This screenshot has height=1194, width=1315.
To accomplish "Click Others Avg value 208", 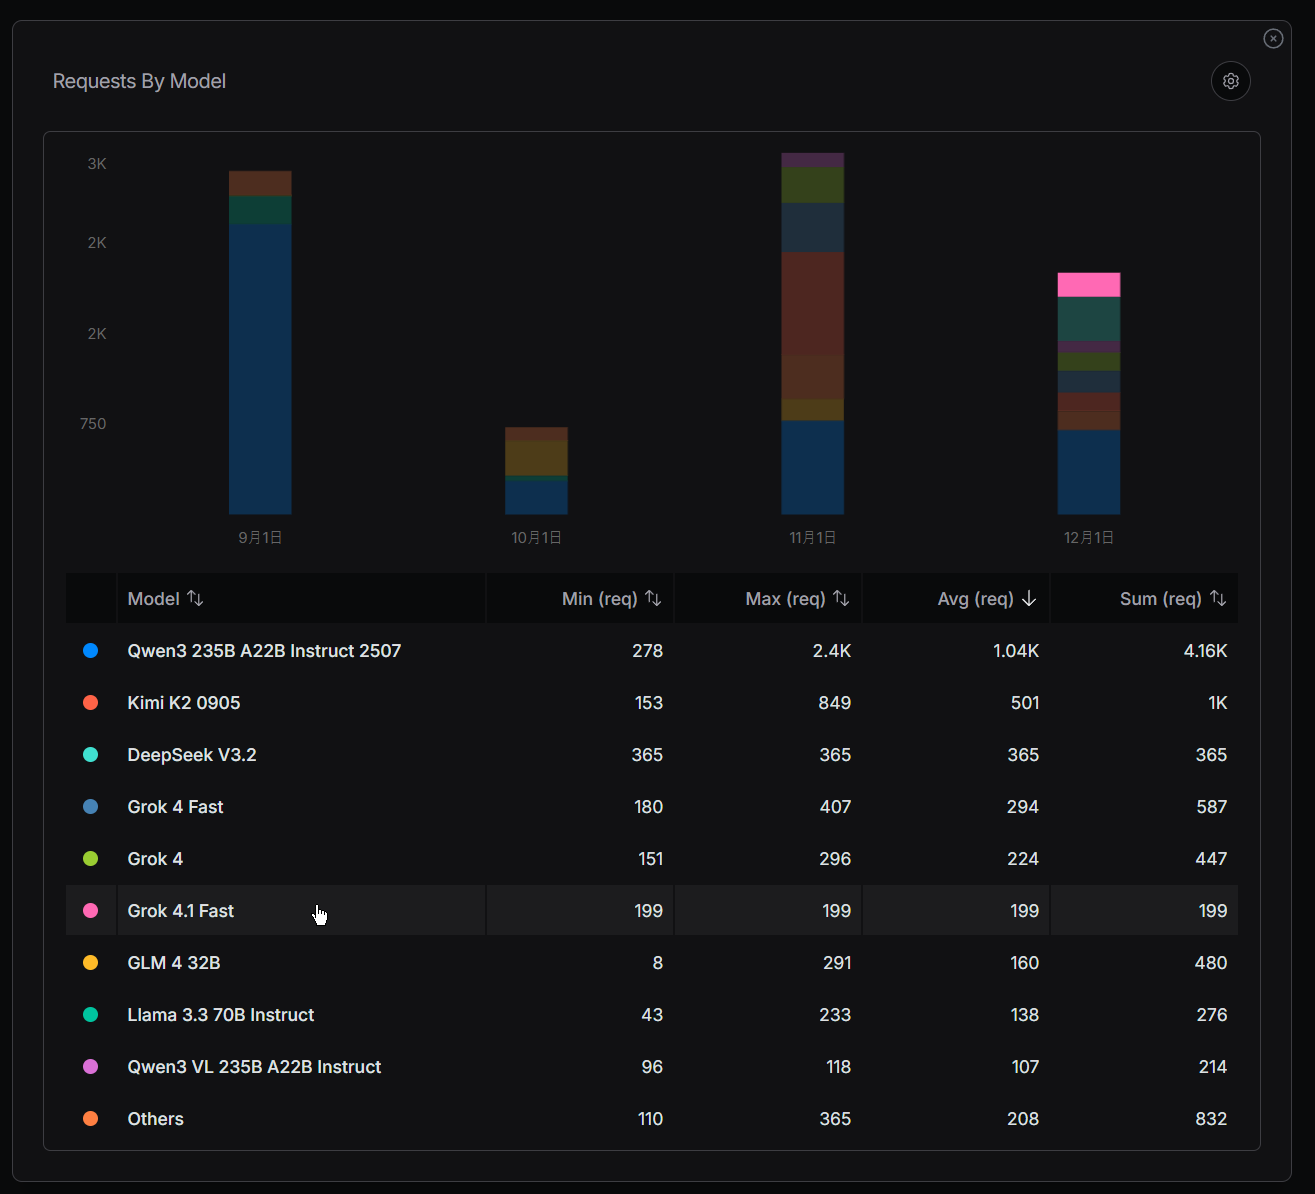I will 1023,1118.
